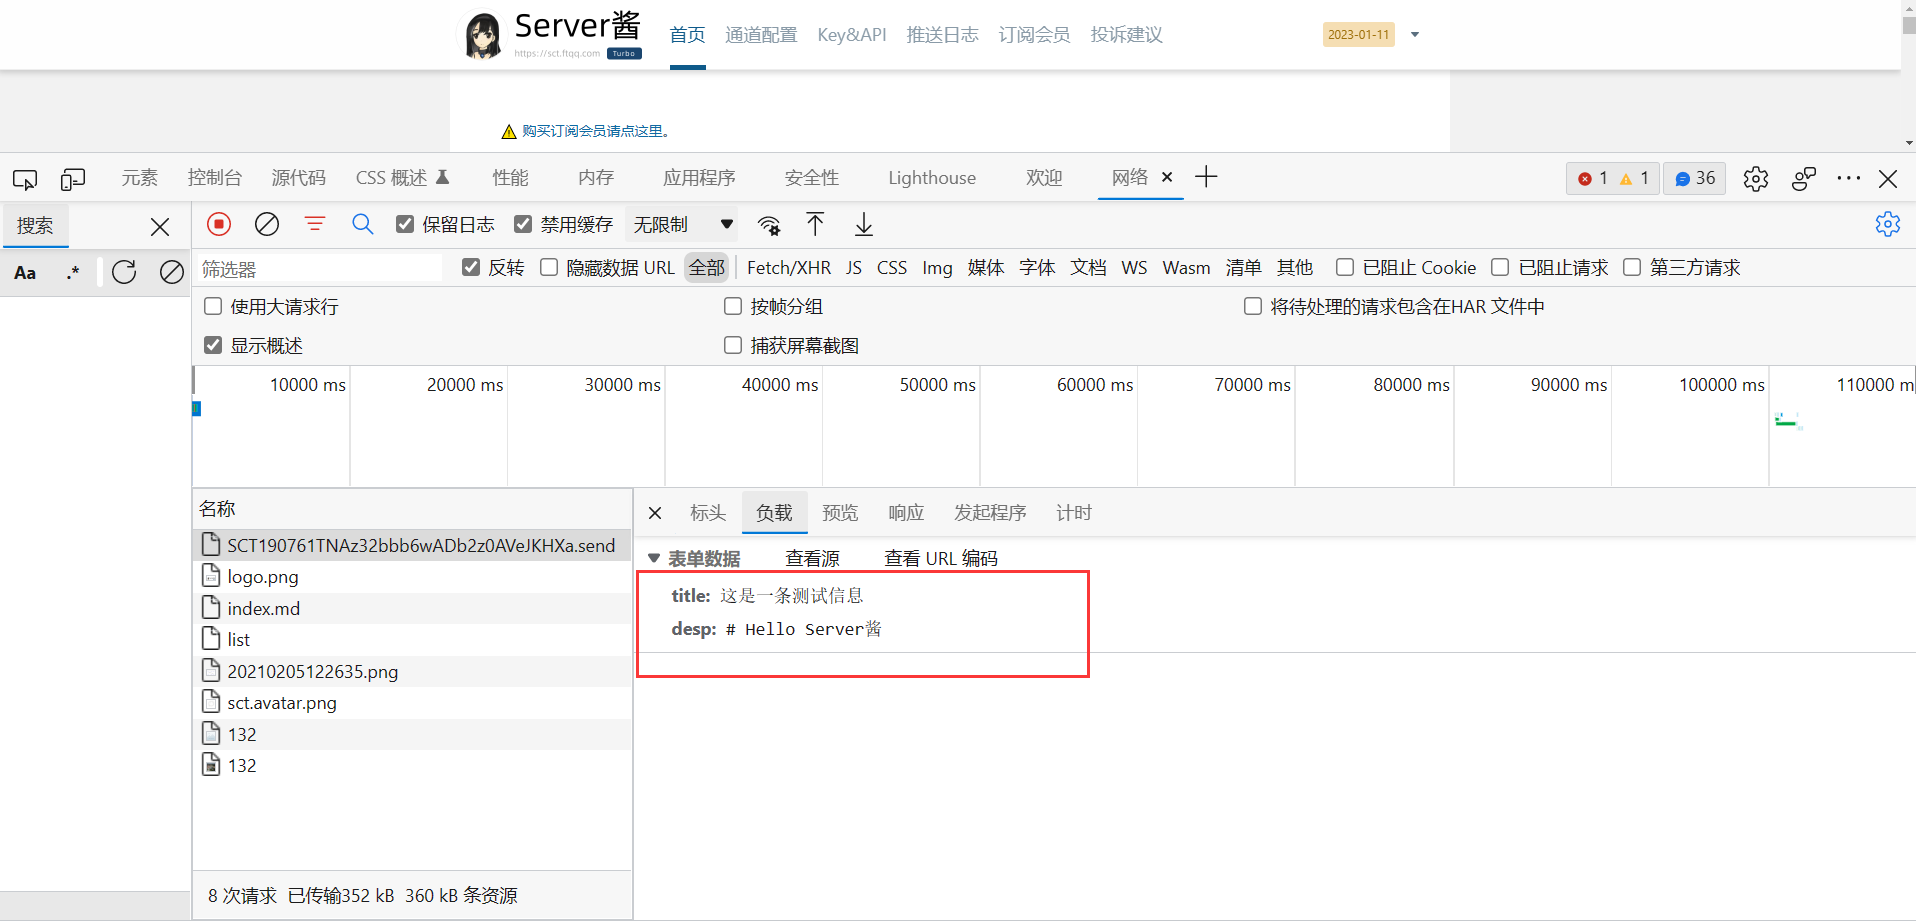Enable 按帧分组 checkbox
The height and width of the screenshot is (921, 1916).
point(733,306)
